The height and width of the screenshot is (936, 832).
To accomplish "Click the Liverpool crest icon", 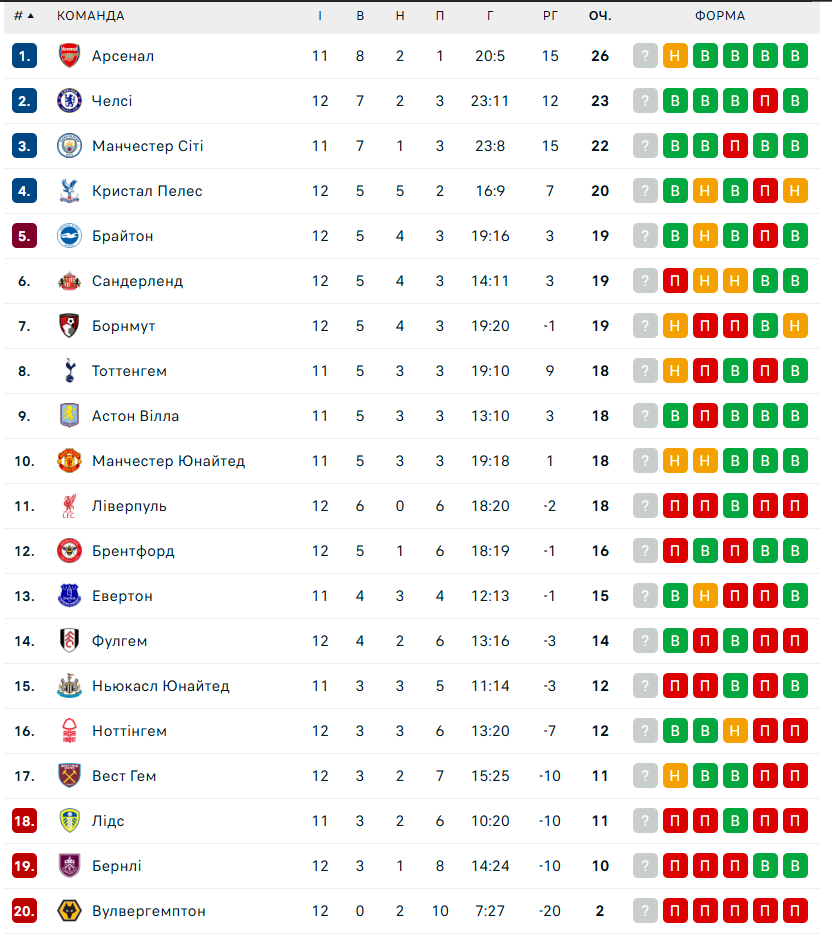I will tap(69, 506).
